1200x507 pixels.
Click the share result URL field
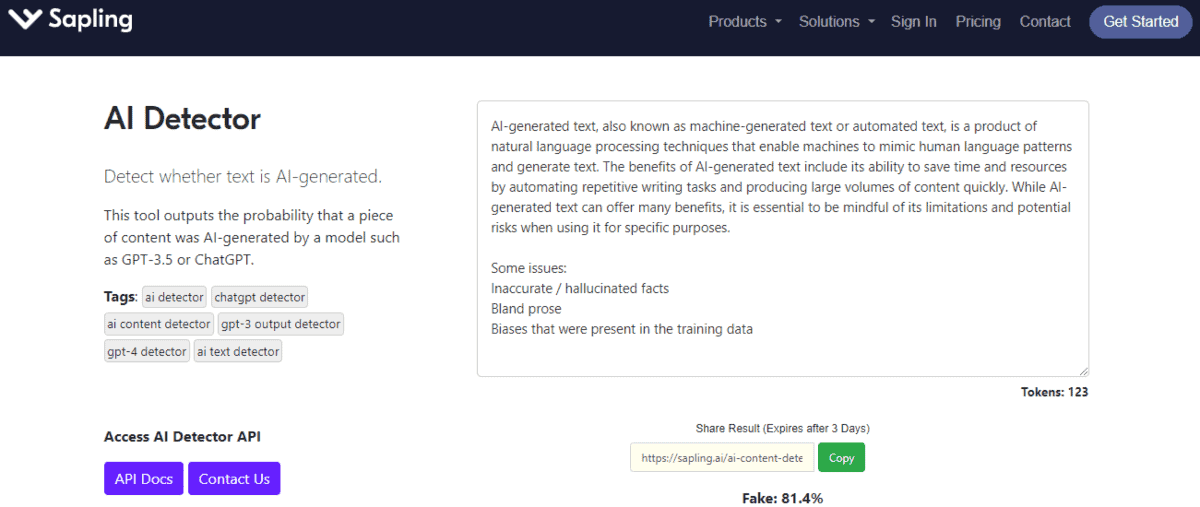722,458
